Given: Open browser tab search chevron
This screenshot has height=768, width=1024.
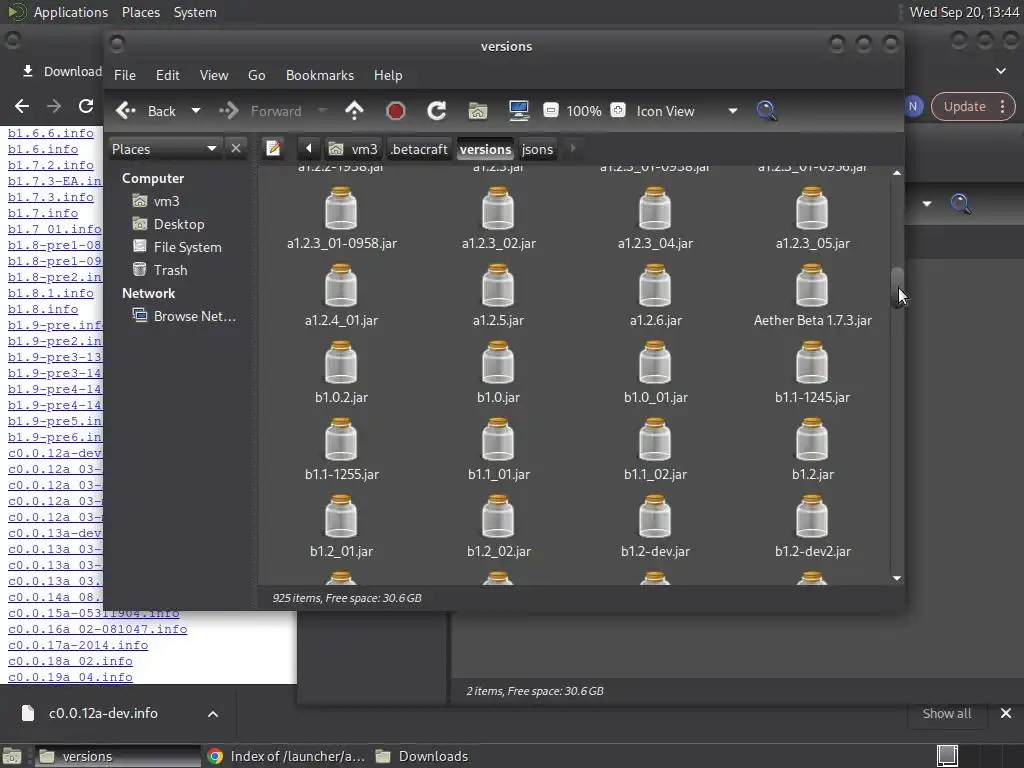Looking at the screenshot, I should click(x=1000, y=71).
